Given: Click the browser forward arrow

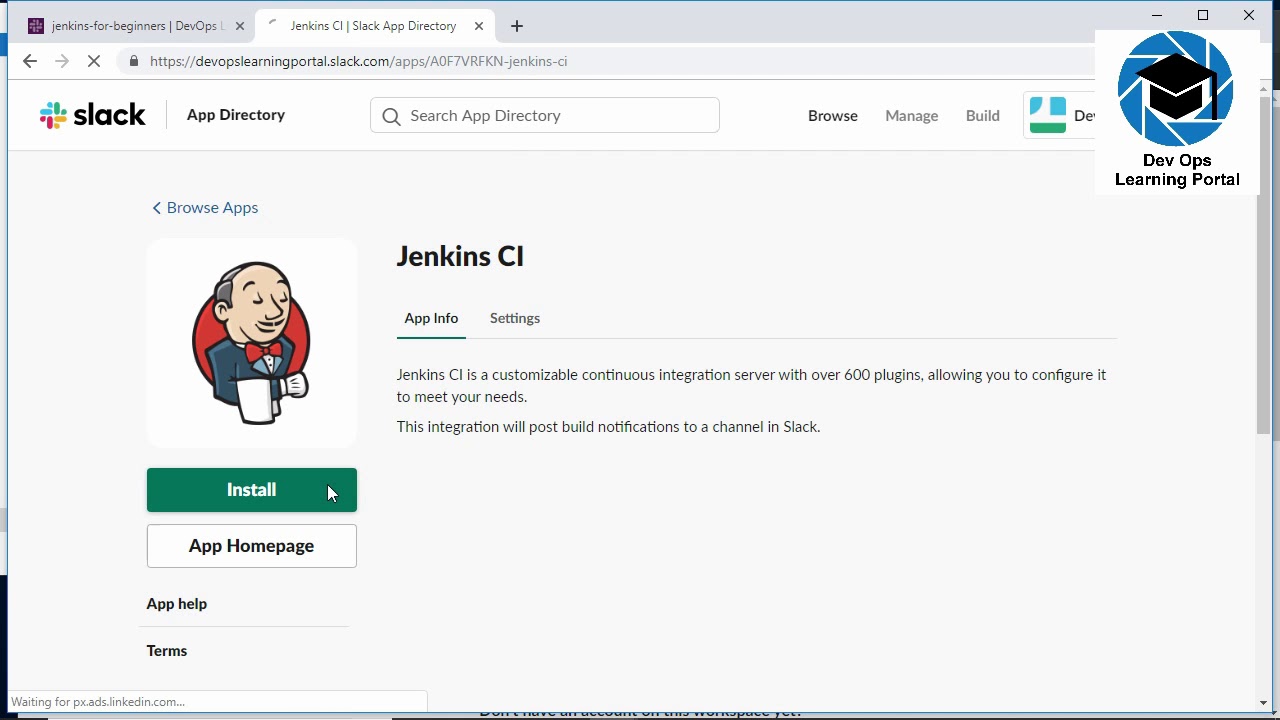Looking at the screenshot, I should pyautogui.click(x=62, y=61).
